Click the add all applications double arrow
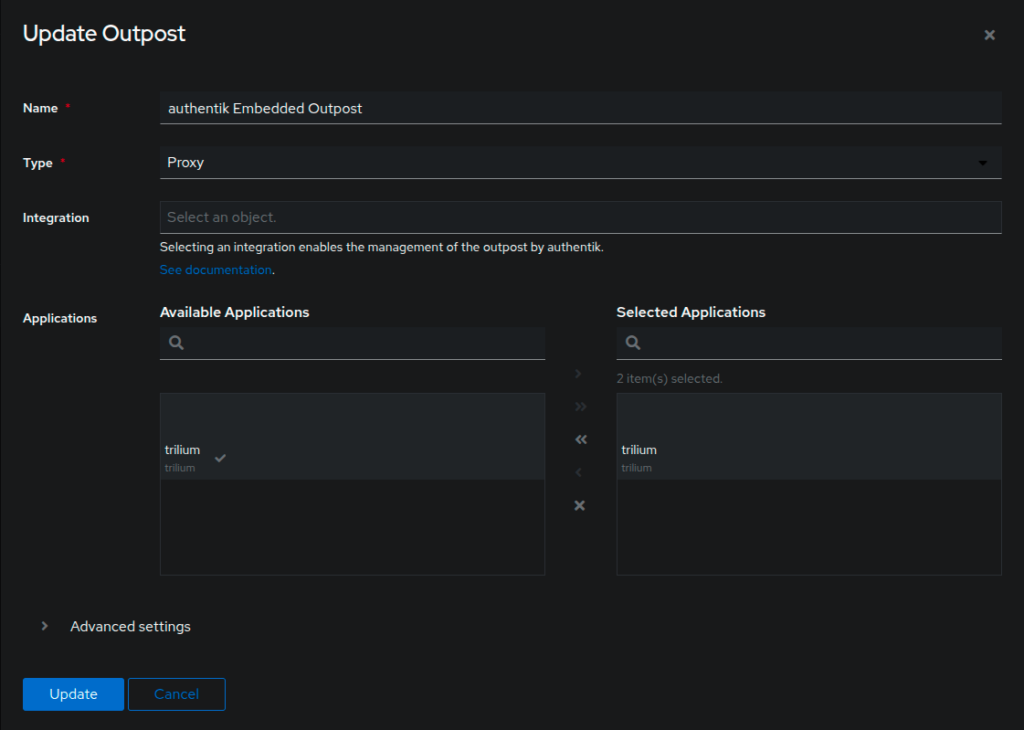 (581, 407)
